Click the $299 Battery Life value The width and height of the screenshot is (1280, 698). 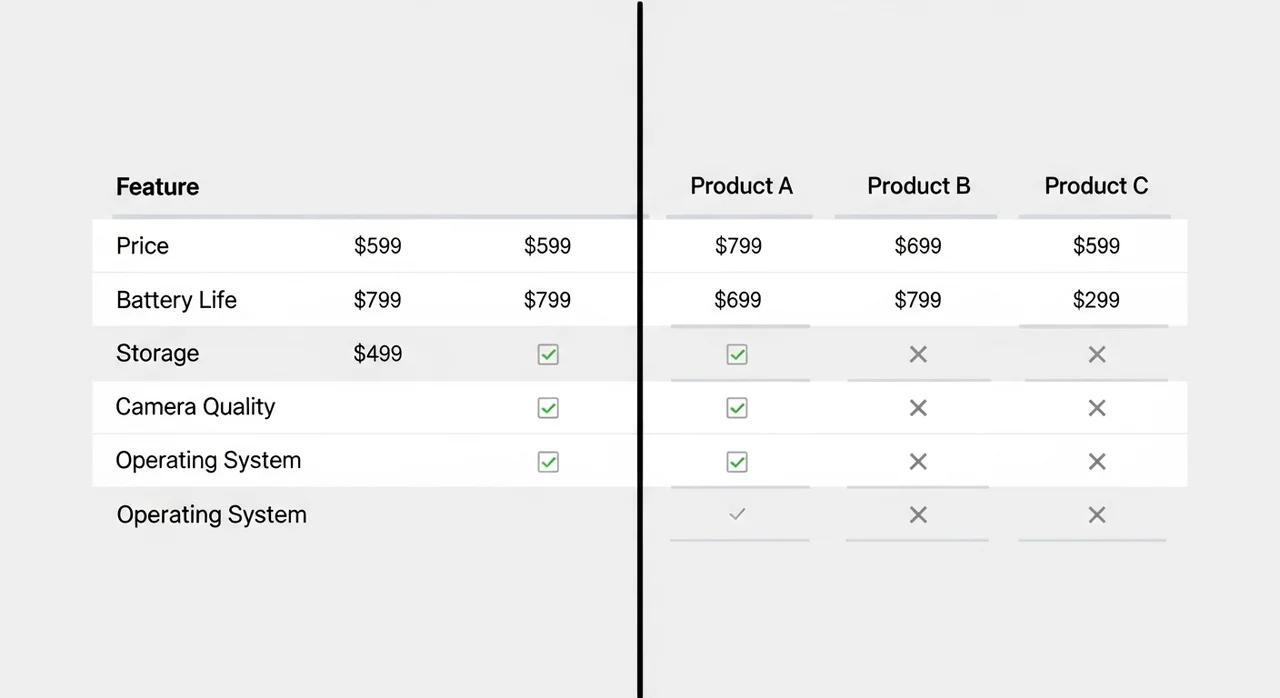pos(1096,300)
